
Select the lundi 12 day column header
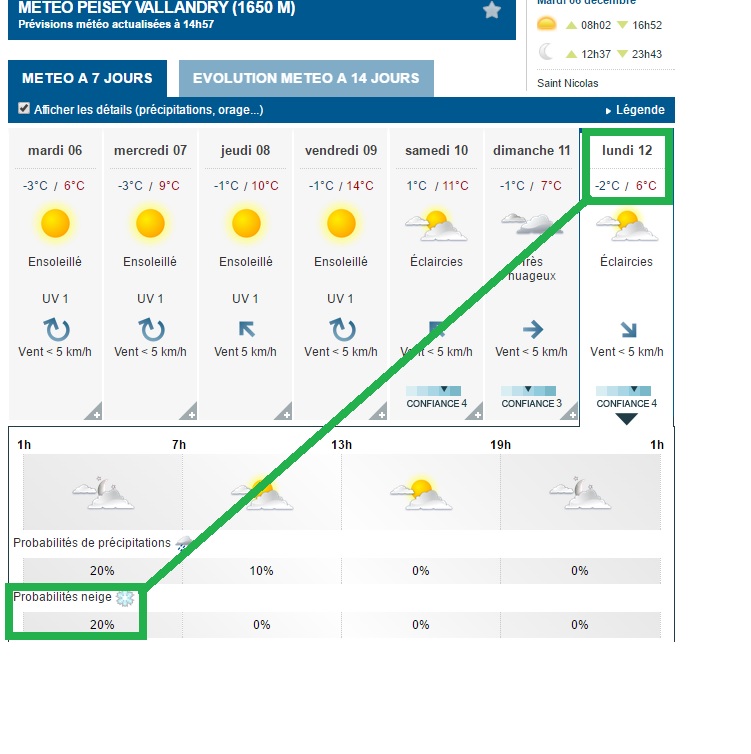coord(628,150)
